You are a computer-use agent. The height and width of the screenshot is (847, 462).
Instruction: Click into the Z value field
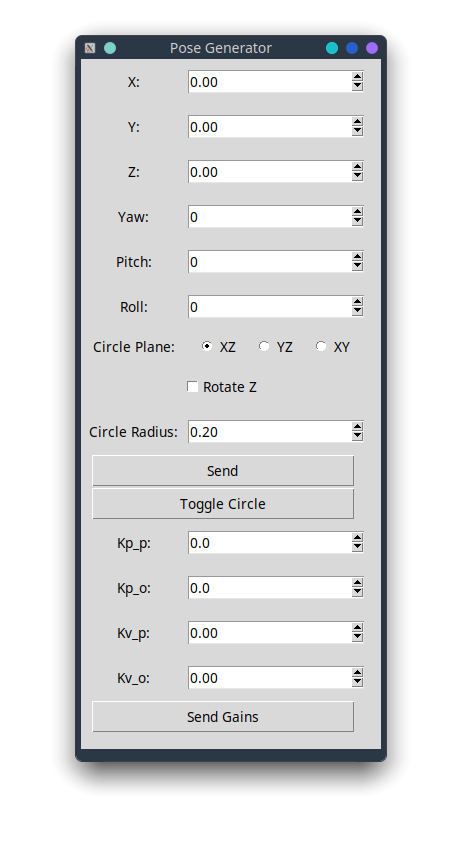(x=270, y=172)
